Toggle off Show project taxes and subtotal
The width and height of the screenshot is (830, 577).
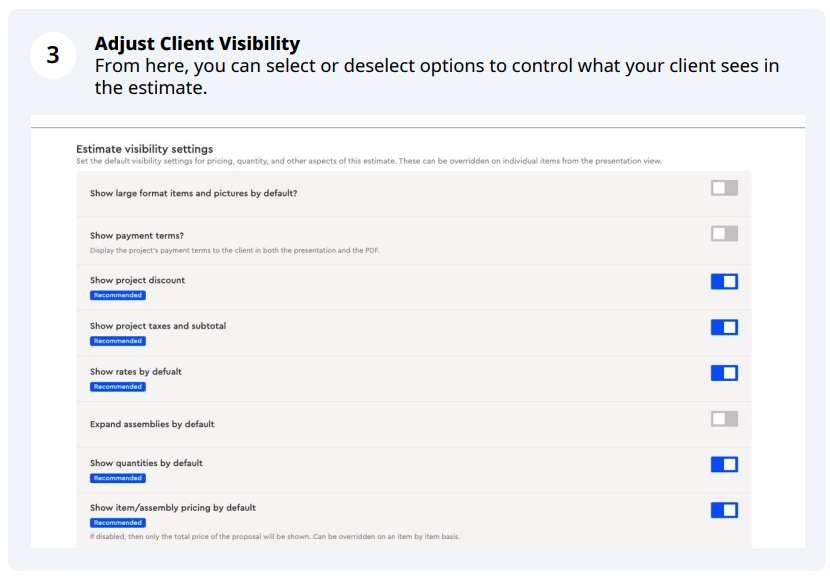(724, 327)
